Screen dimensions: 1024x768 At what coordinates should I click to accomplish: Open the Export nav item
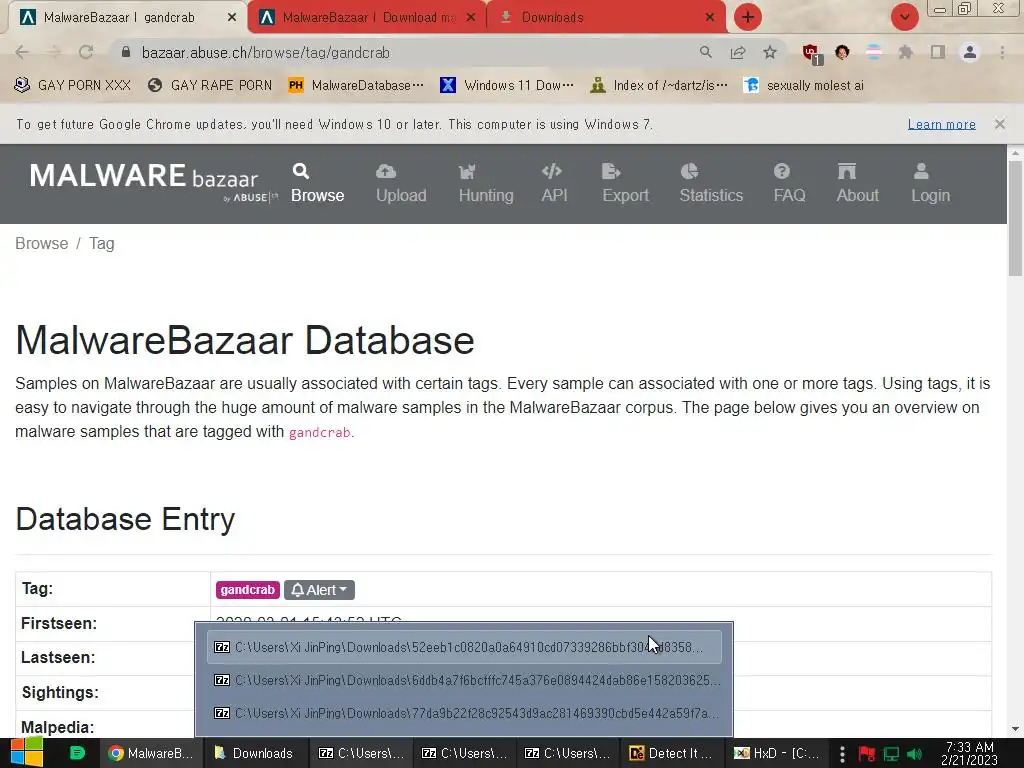tap(625, 184)
